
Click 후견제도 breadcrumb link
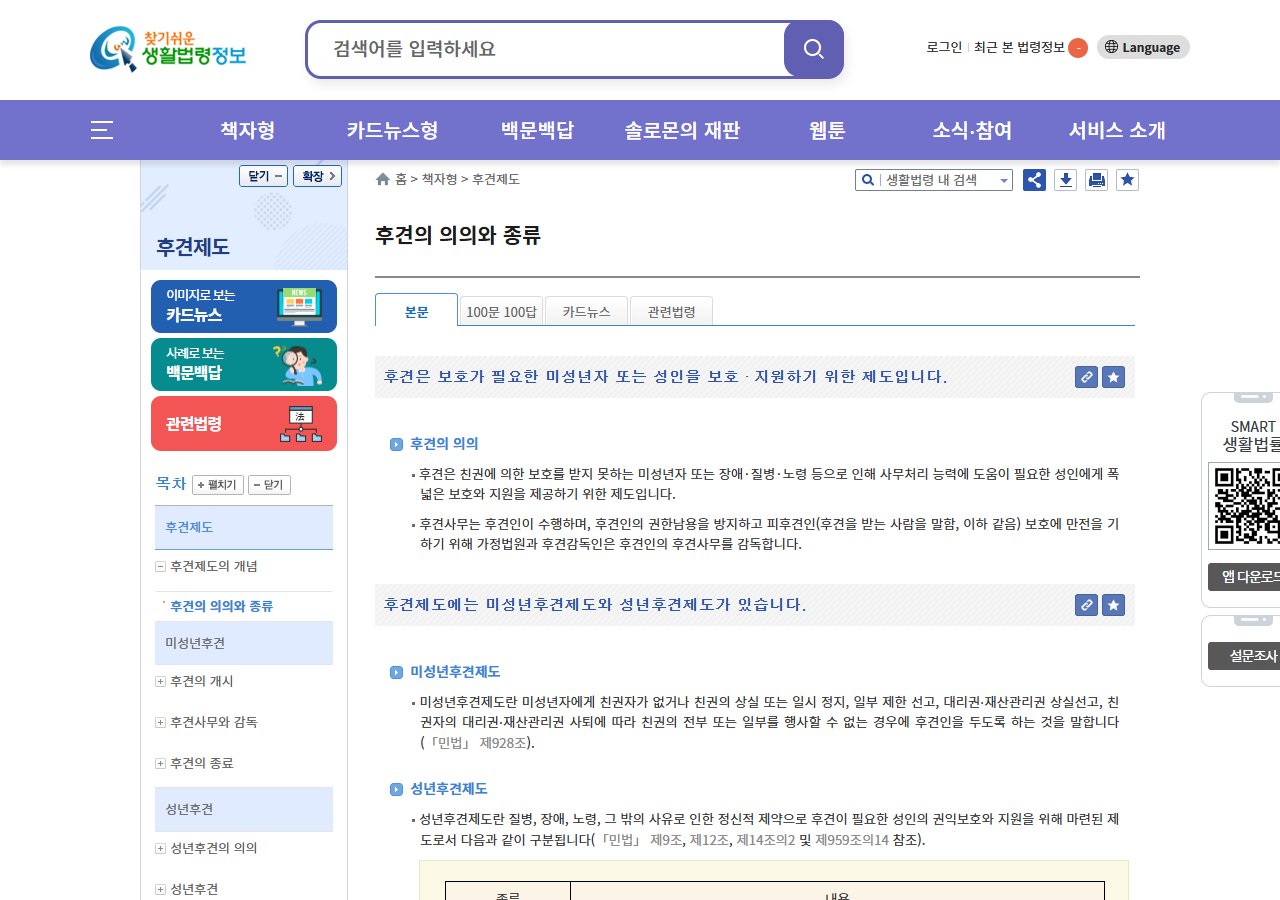(x=496, y=179)
